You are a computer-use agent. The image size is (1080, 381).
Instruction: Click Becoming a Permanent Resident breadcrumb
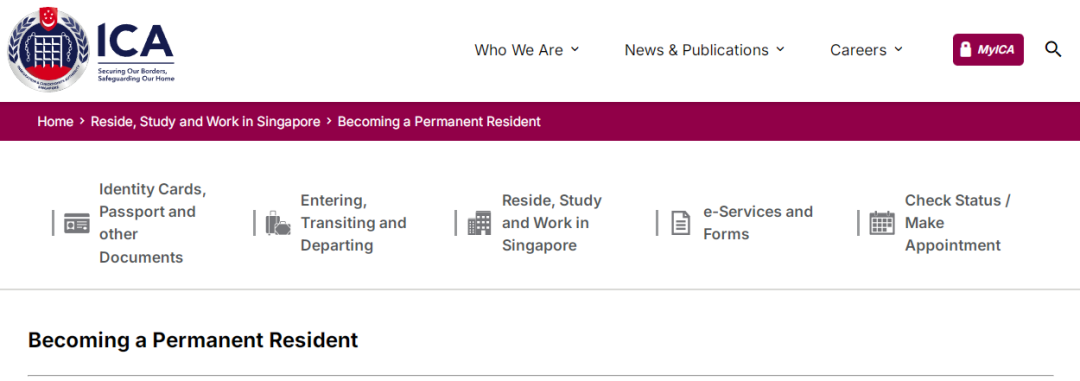439,121
